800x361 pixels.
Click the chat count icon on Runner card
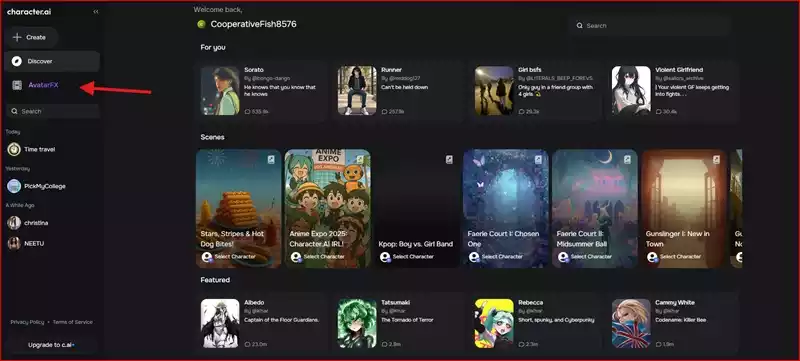click(384, 111)
